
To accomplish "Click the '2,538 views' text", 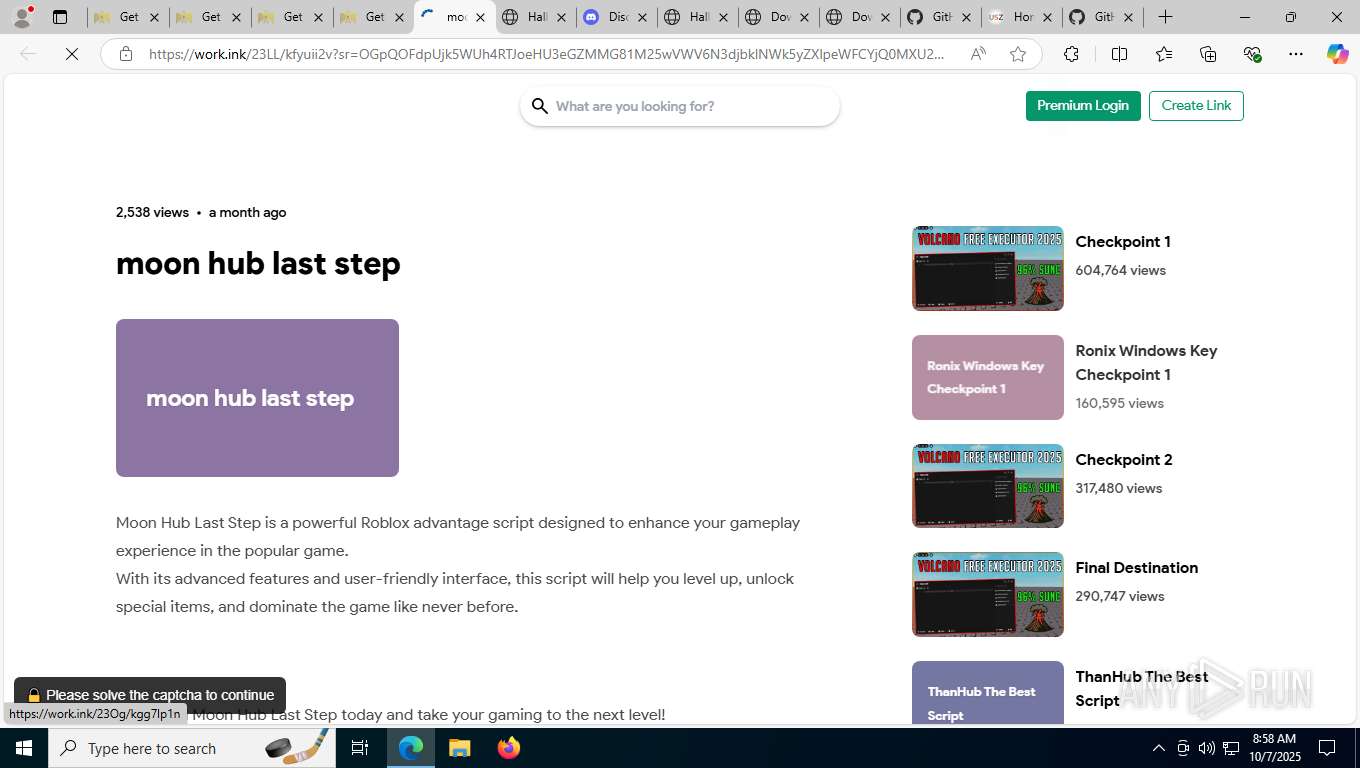I will [152, 212].
